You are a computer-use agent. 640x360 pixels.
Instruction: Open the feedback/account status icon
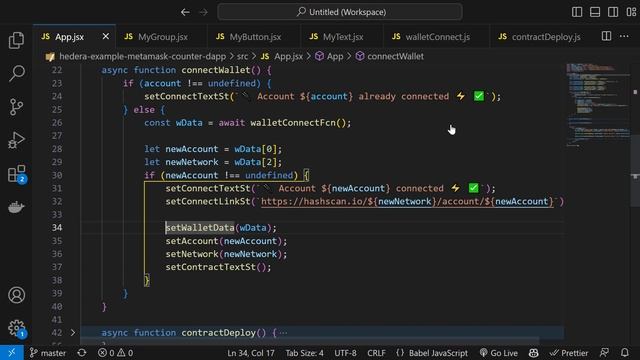tap(604, 353)
